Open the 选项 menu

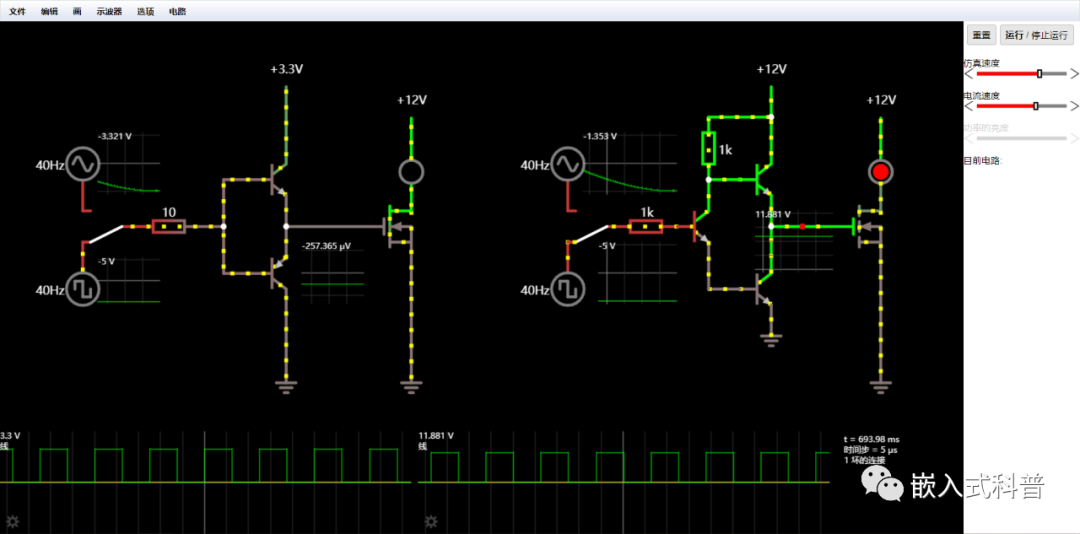145,12
